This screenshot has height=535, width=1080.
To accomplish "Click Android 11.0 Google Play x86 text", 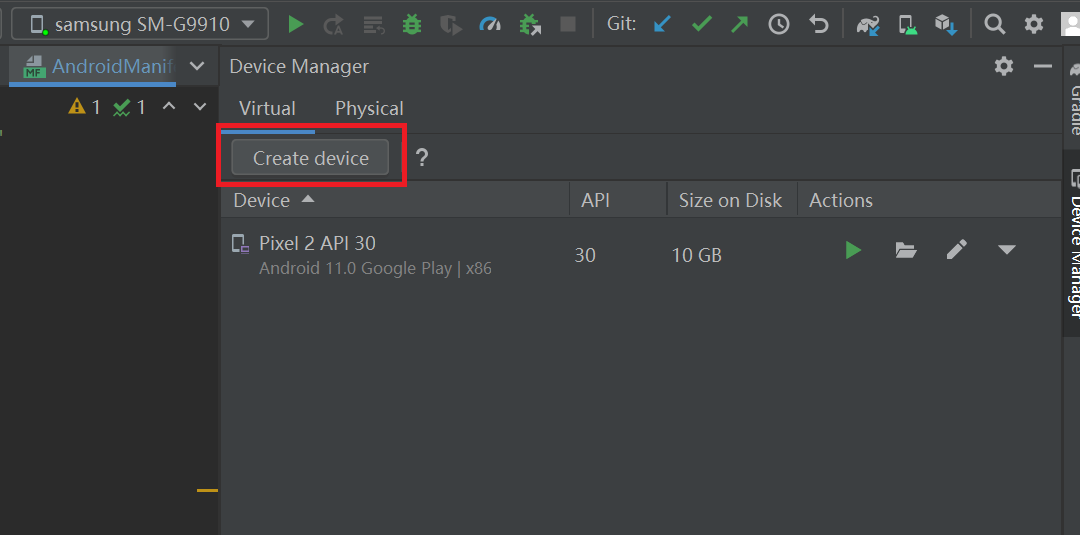I will (x=375, y=269).
